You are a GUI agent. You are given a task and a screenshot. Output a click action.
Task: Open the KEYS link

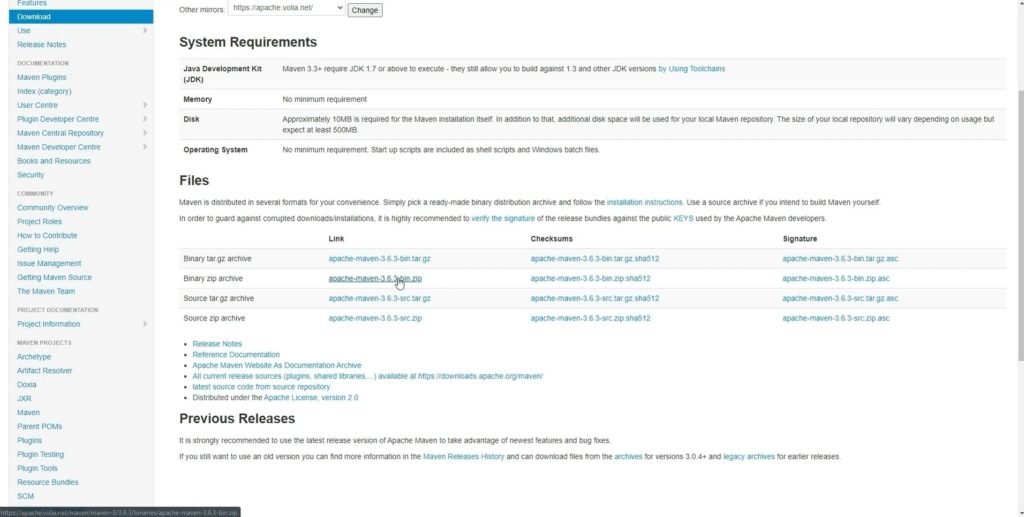[x=683, y=219]
